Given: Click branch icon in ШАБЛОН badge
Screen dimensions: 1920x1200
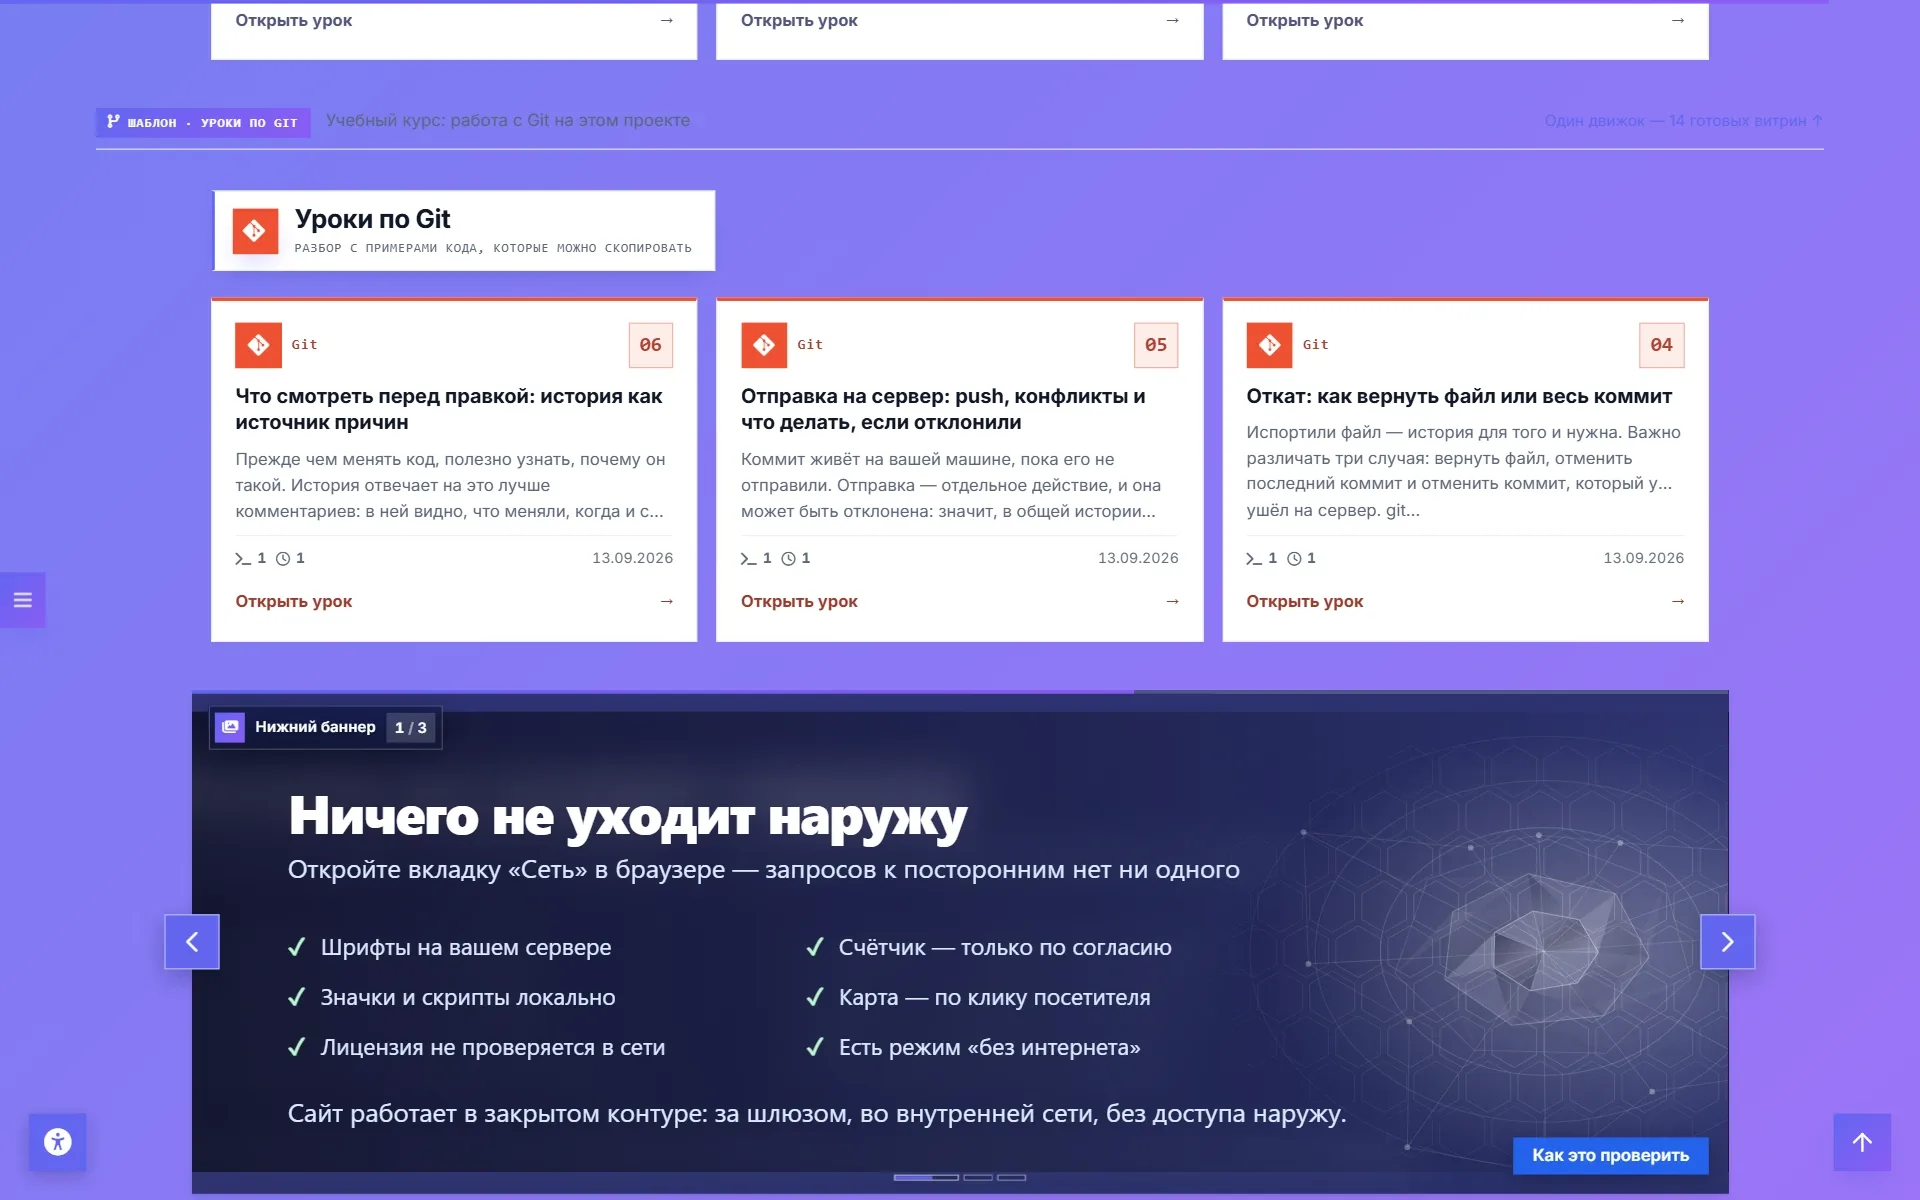Looking at the screenshot, I should [x=113, y=122].
